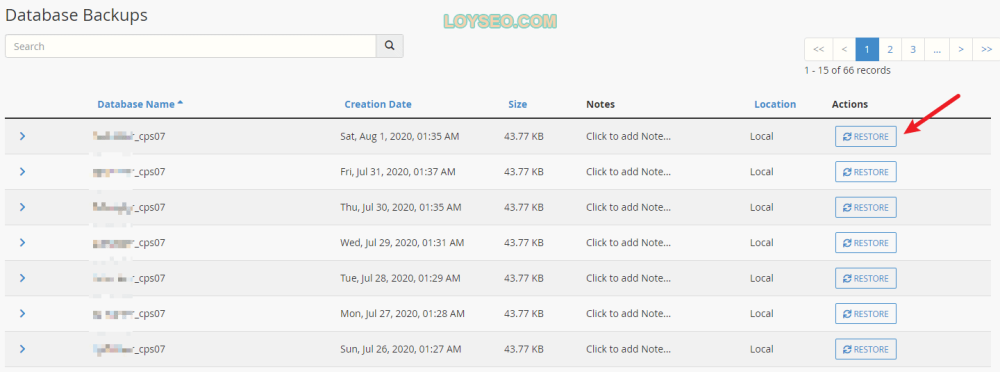Expand the Jul 29, 2020 backup row

coord(22,242)
